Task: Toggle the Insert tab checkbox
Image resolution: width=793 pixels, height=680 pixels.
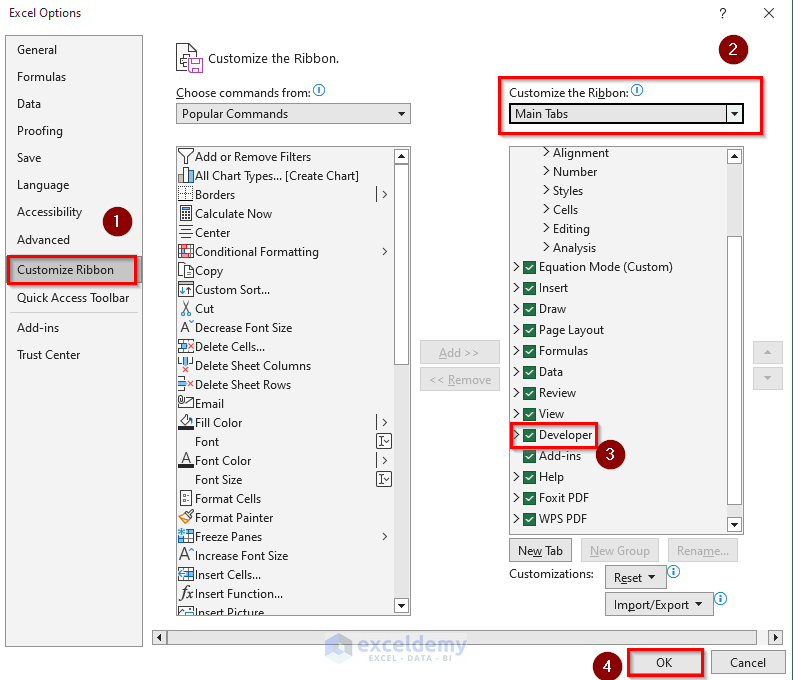Action: (530, 288)
